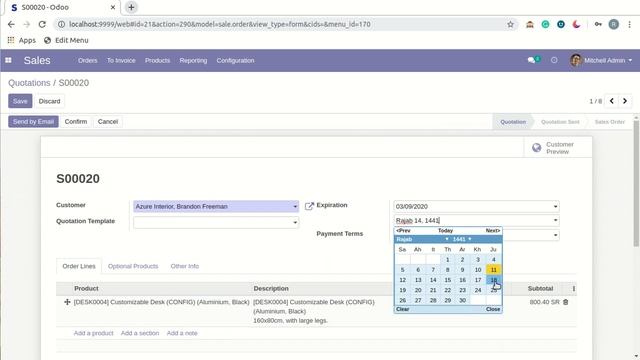Screen dimensions: 640x360
Task: Discard the changes
Action: [x=49, y=101]
